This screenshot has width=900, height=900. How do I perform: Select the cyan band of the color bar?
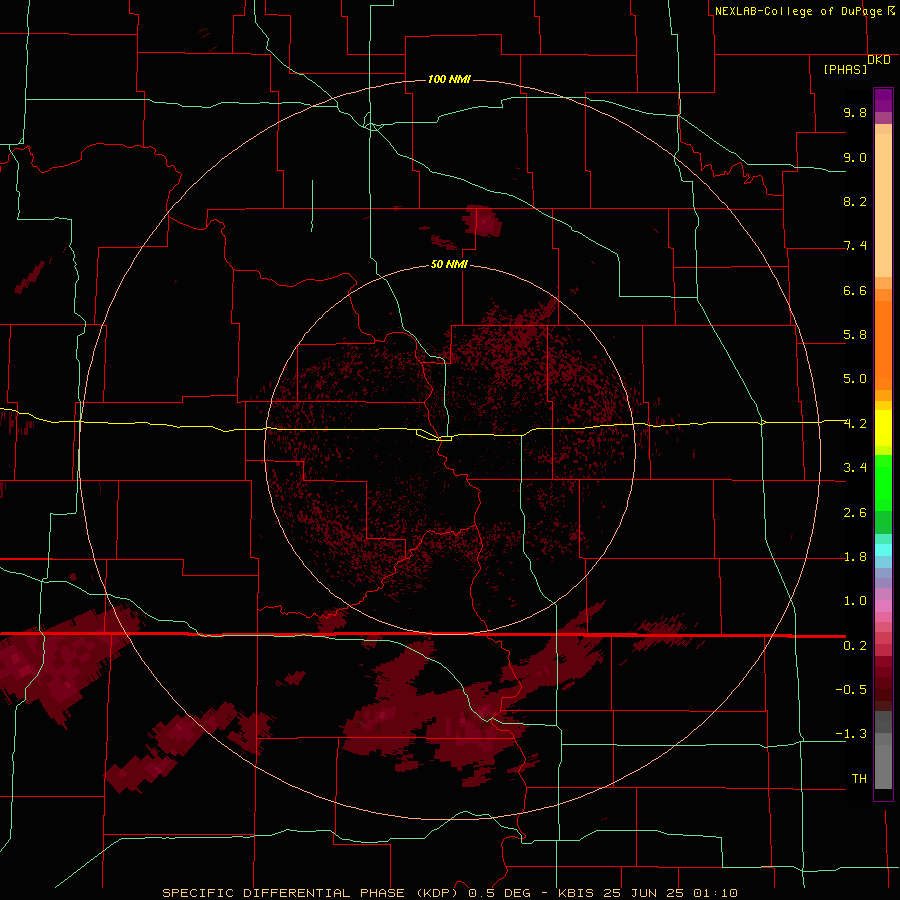pos(883,550)
